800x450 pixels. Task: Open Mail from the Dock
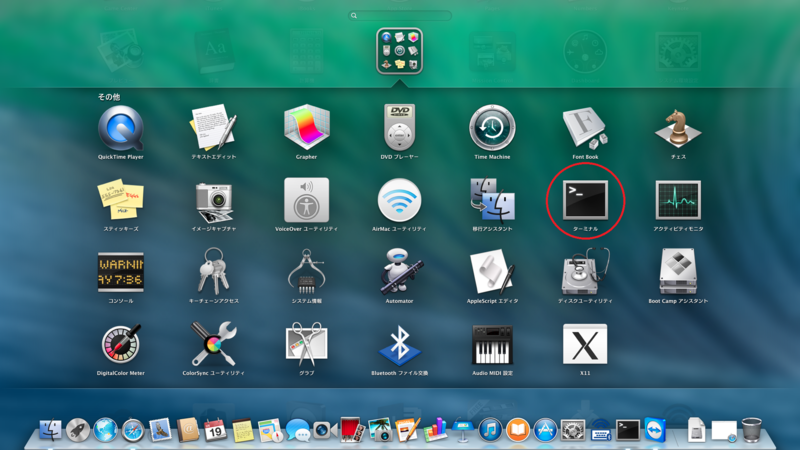[160, 430]
